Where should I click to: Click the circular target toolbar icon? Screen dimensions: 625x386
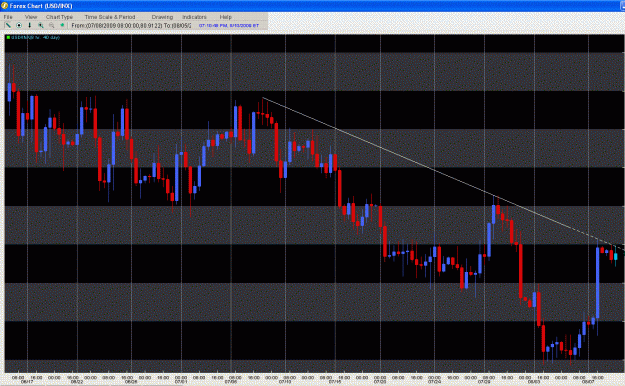pos(19,25)
